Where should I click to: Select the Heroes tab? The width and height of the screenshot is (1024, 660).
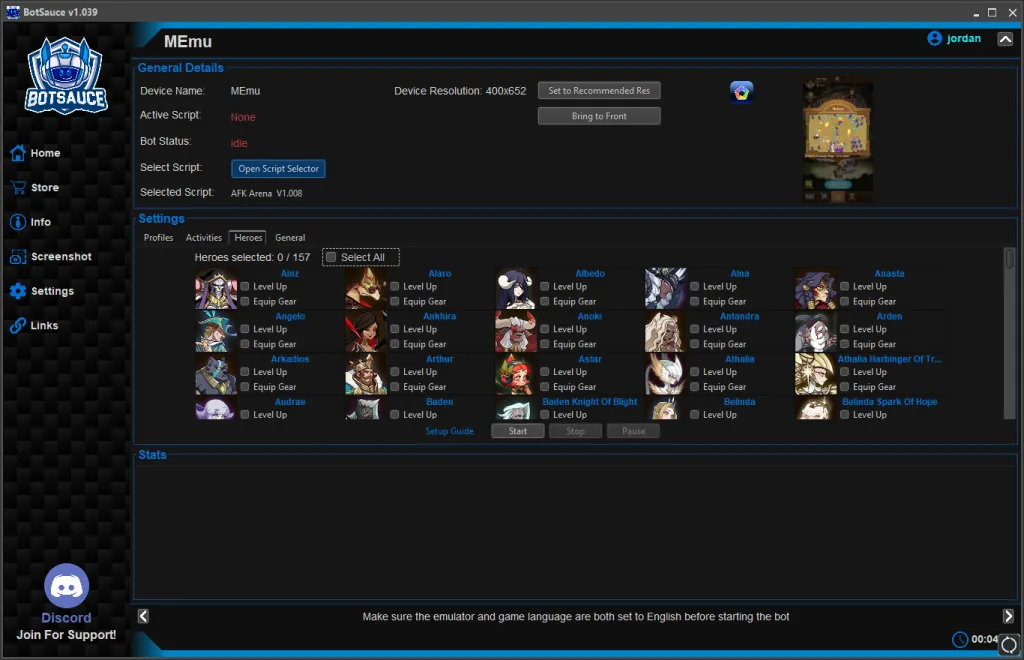tap(248, 238)
